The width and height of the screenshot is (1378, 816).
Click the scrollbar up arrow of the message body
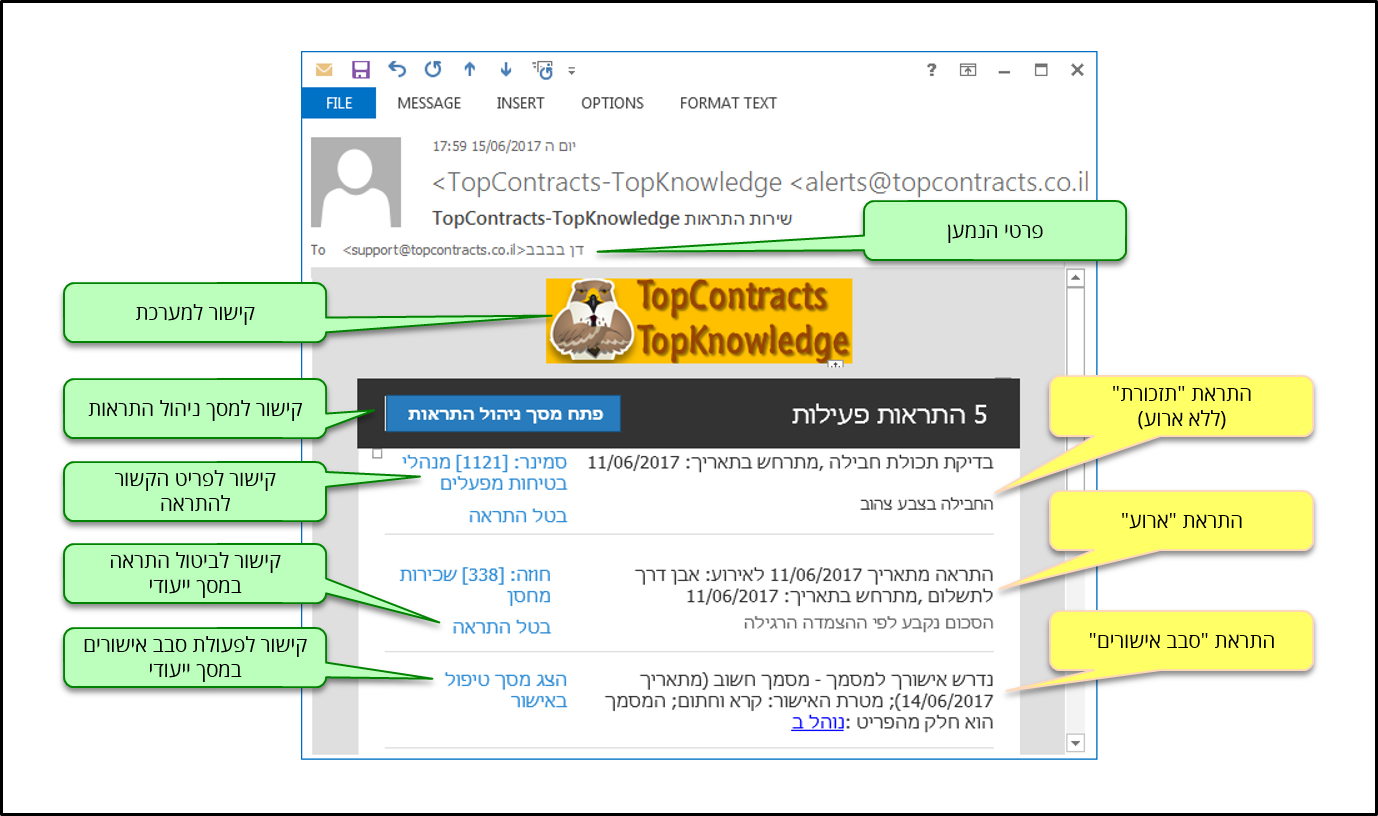1076,278
